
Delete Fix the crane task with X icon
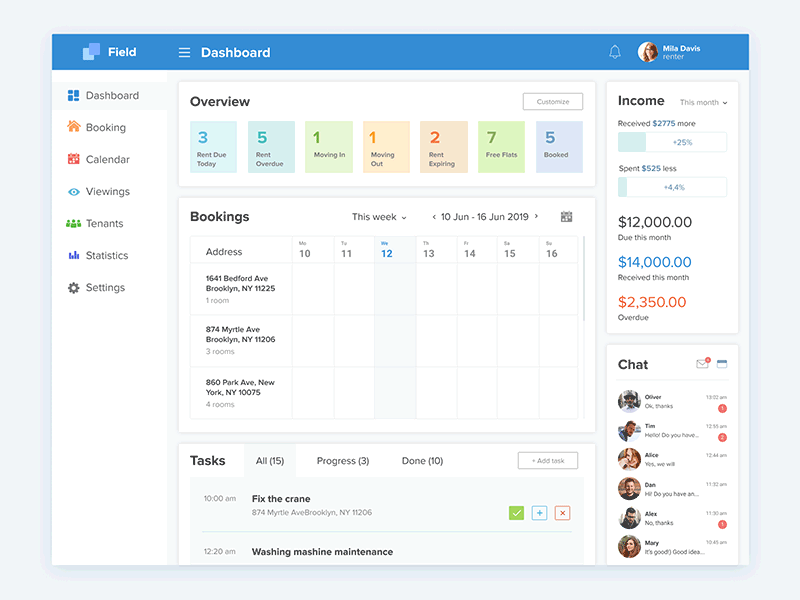coord(562,513)
